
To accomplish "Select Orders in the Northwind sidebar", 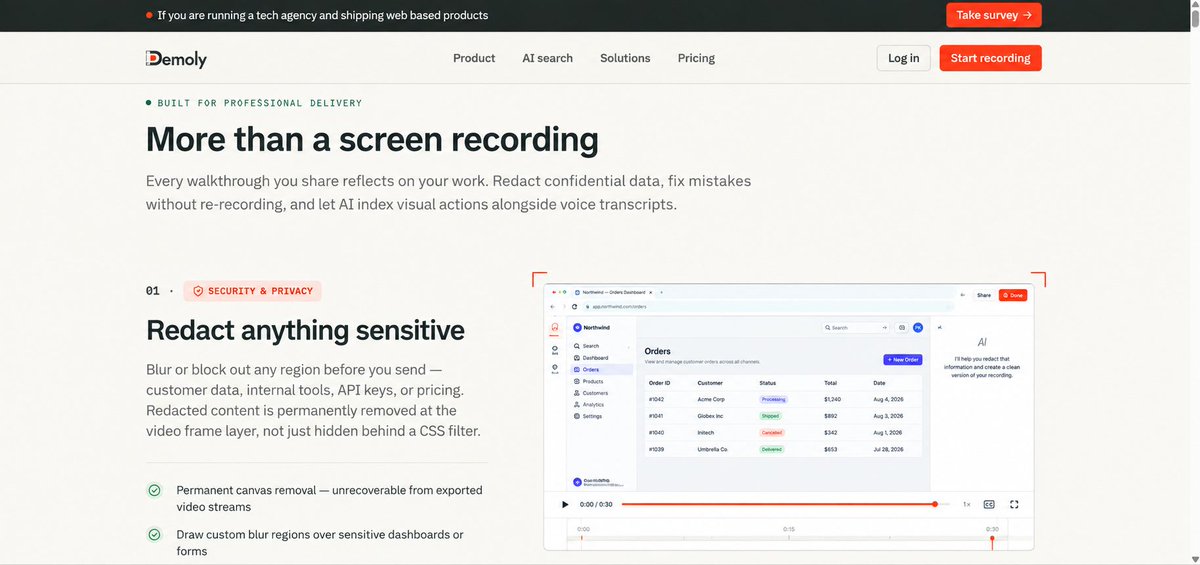I will point(602,369).
